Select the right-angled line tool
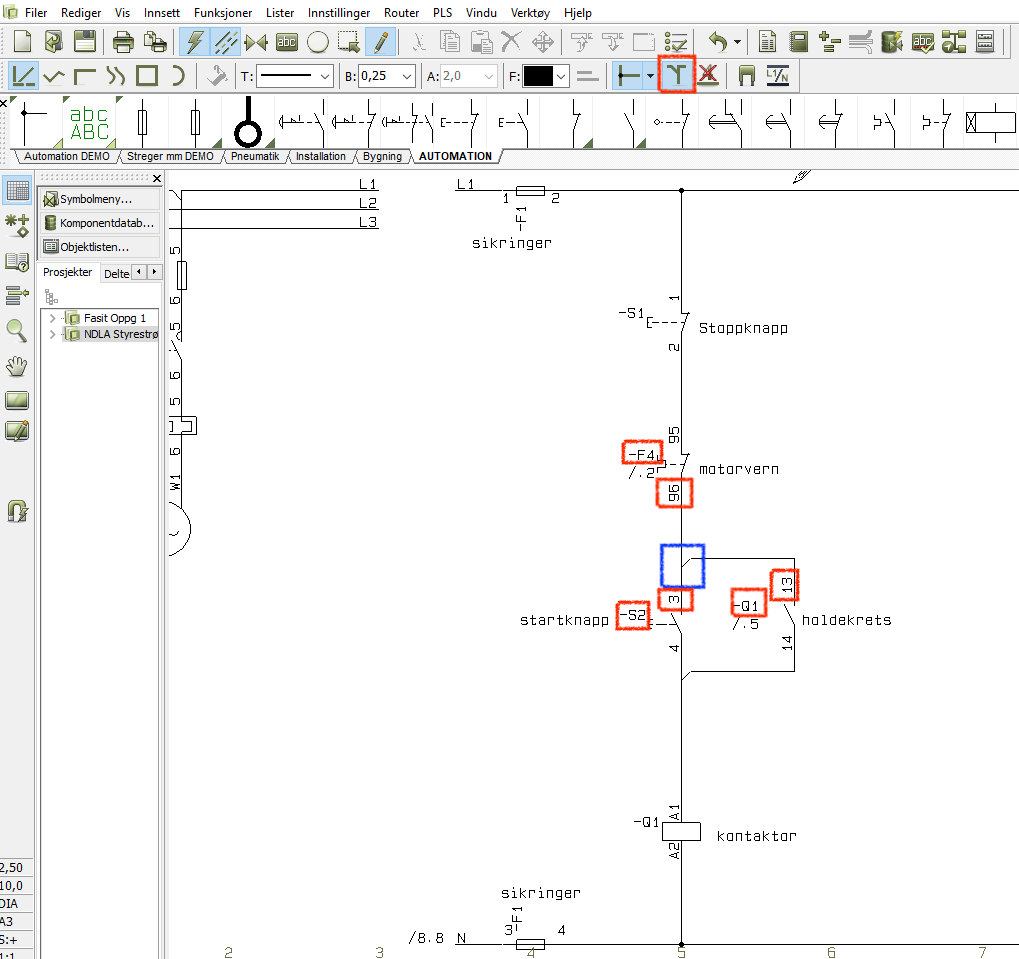Image resolution: width=1019 pixels, height=959 pixels. click(84, 77)
